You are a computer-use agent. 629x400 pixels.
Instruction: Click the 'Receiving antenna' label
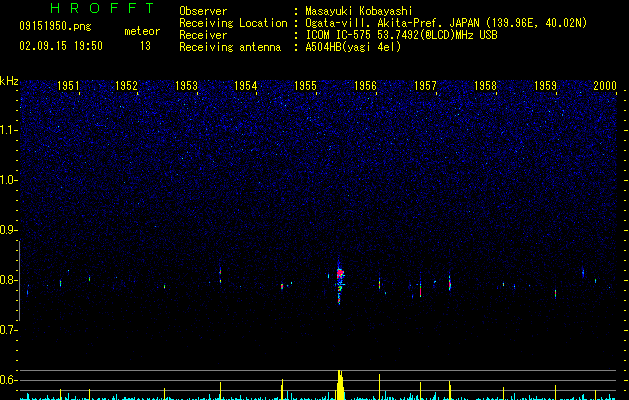click(230, 47)
